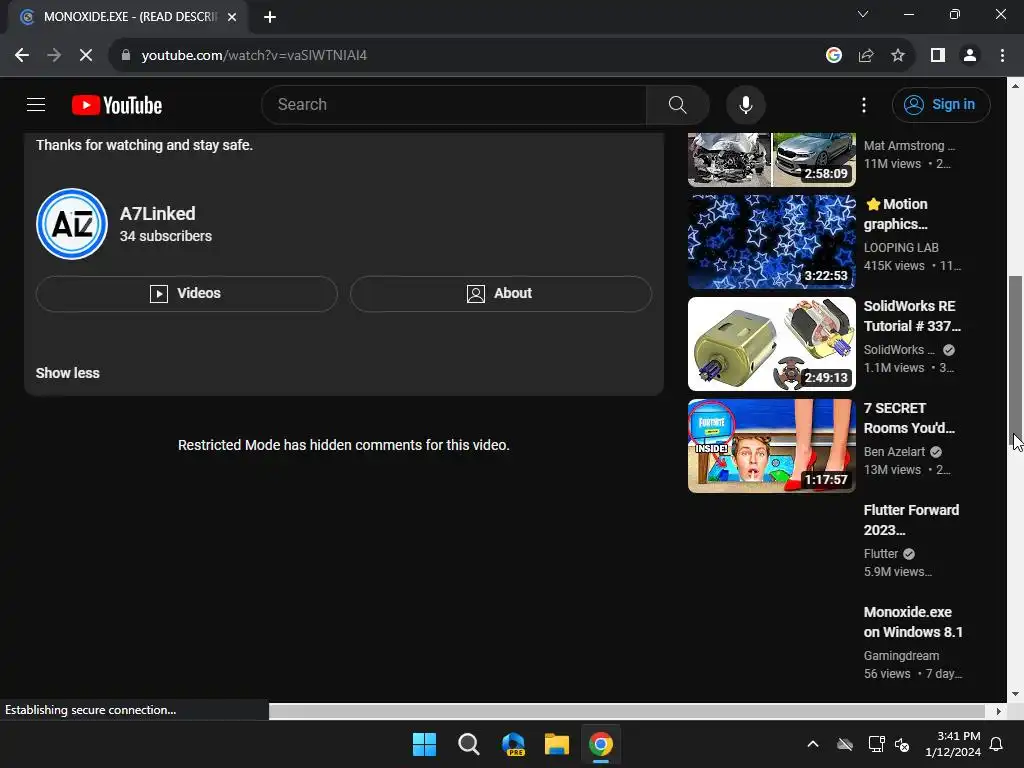Open the A7Linked channel name link
Image resolution: width=1024 pixels, height=768 pixels.
[157, 214]
